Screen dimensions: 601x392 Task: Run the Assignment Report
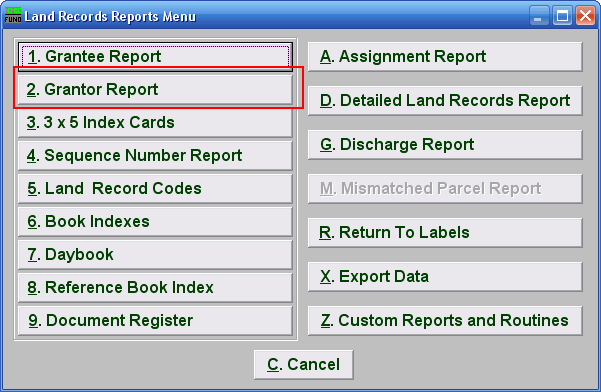point(445,57)
